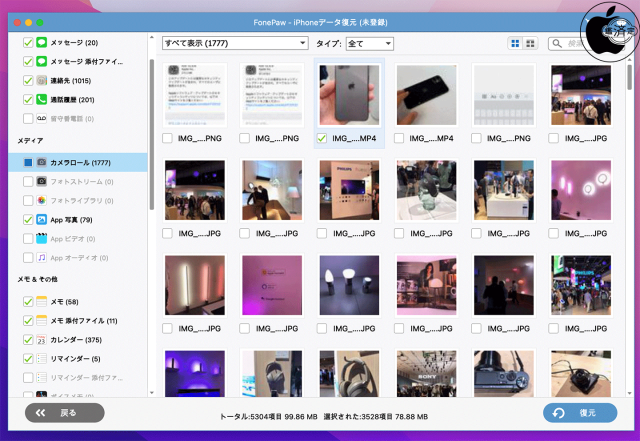Click the sidebar vertical scrollbar thumb
640x441 pixels.
pyautogui.click(x=152, y=135)
